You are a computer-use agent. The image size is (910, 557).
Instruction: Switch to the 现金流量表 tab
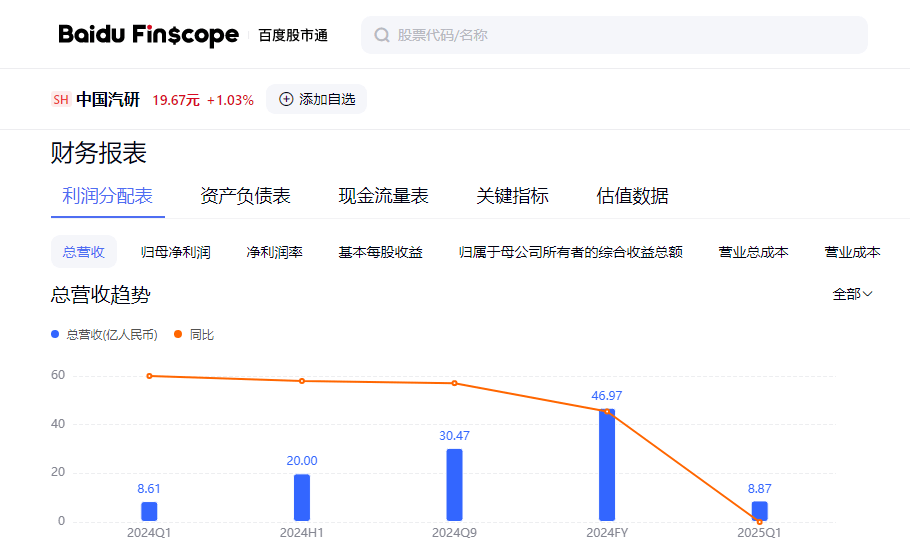pos(383,196)
